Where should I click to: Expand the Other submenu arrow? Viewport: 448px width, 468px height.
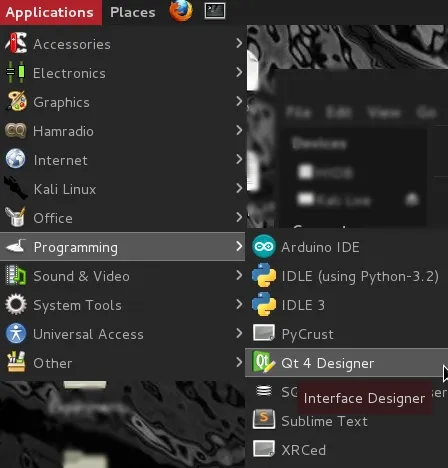click(239, 362)
